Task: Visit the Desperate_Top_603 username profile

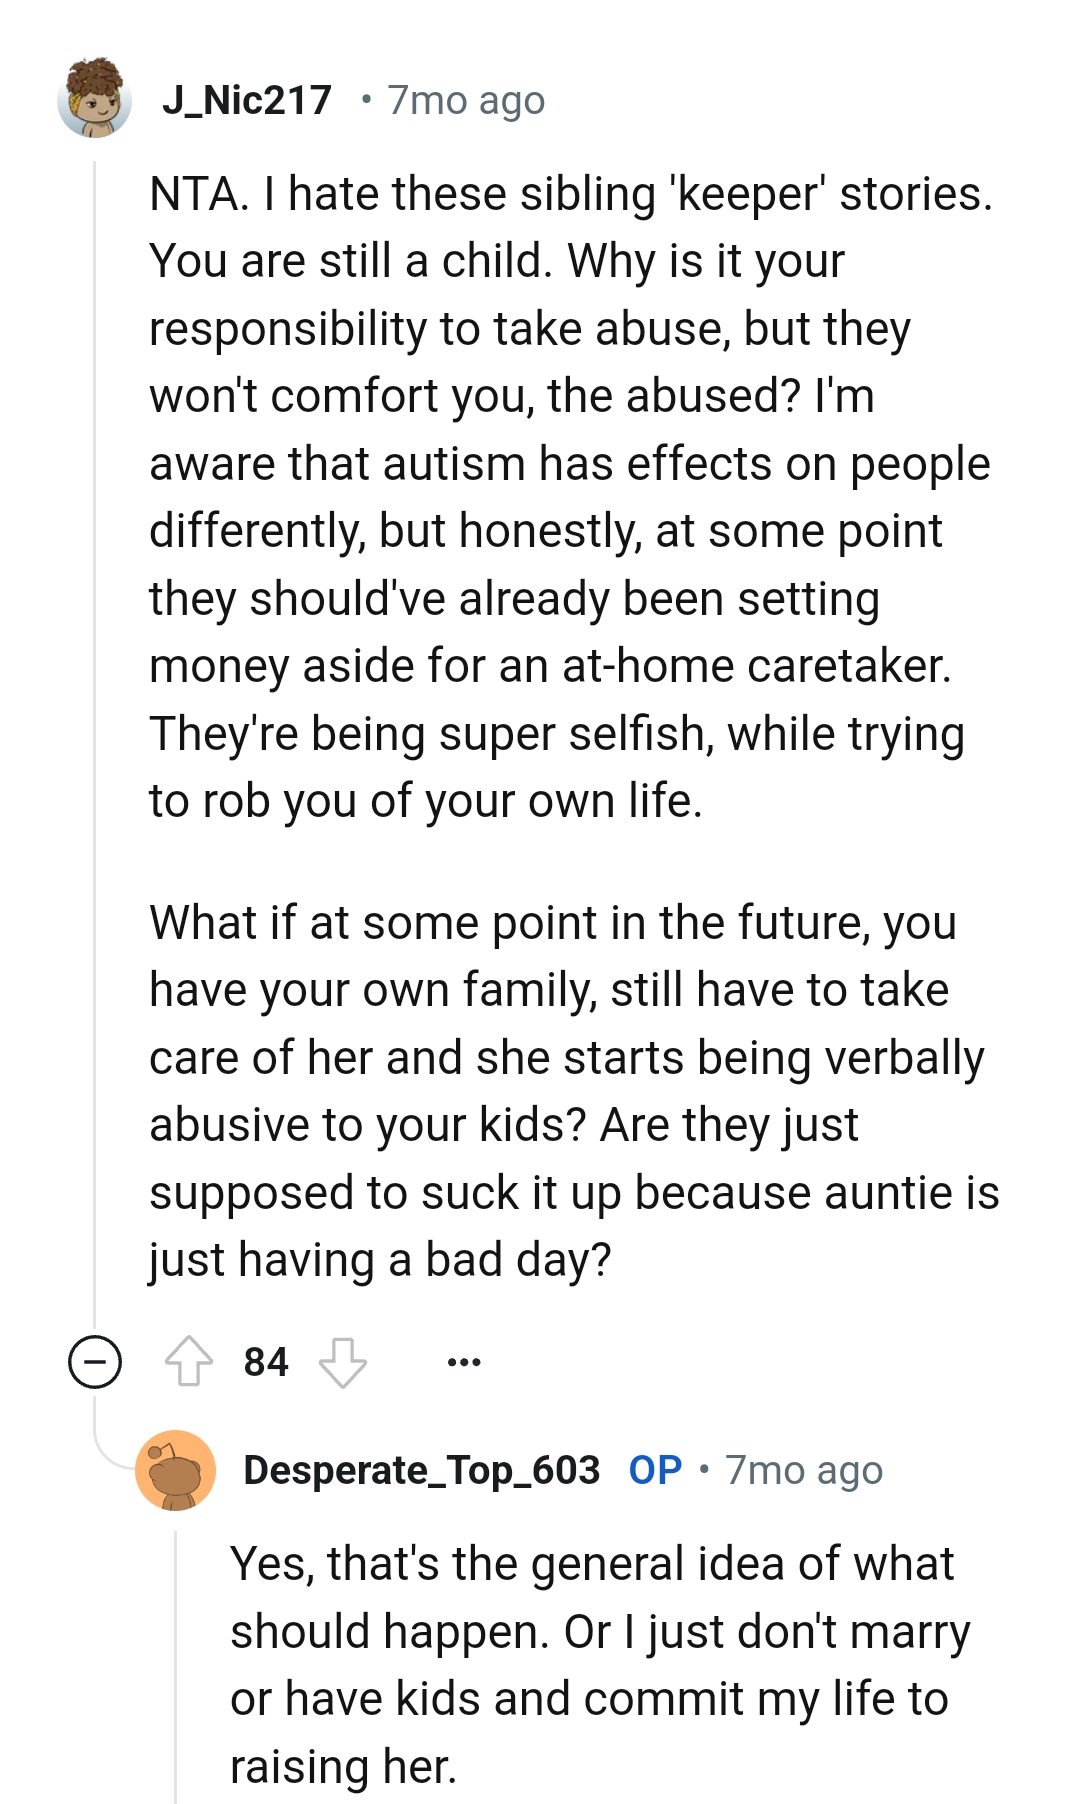Action: tap(421, 1470)
